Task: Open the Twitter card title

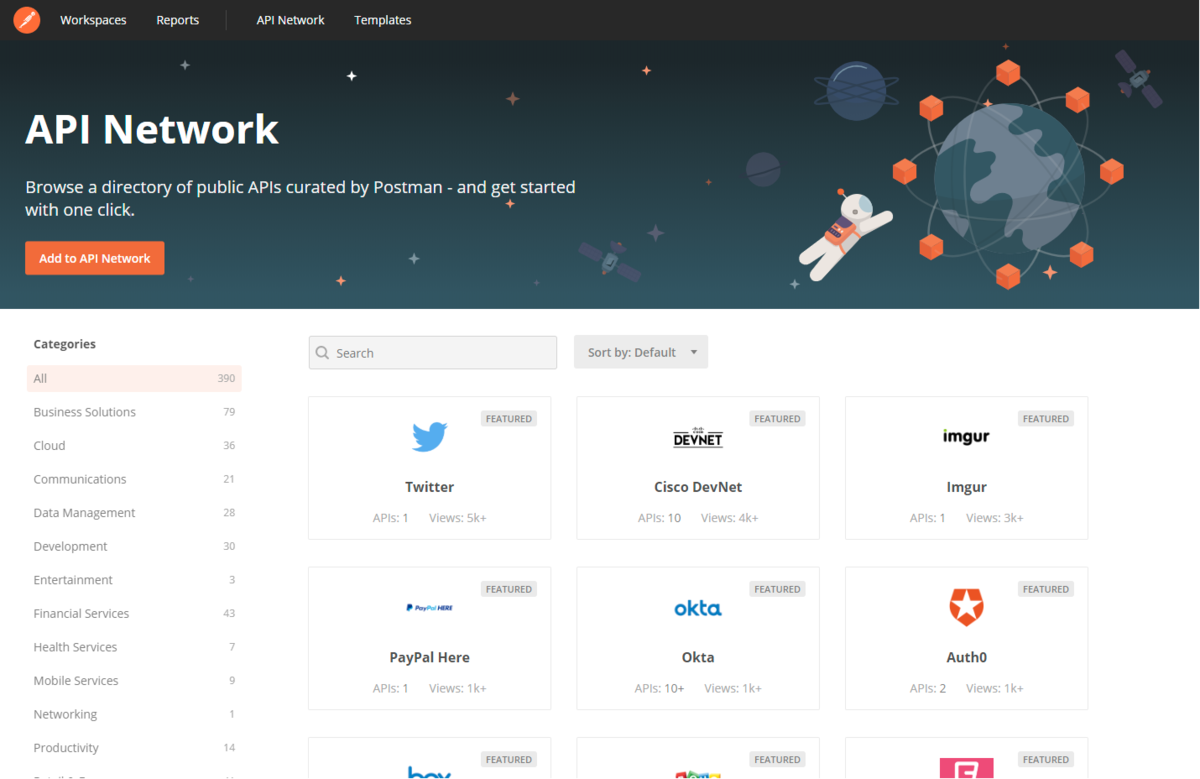Action: [x=430, y=487]
